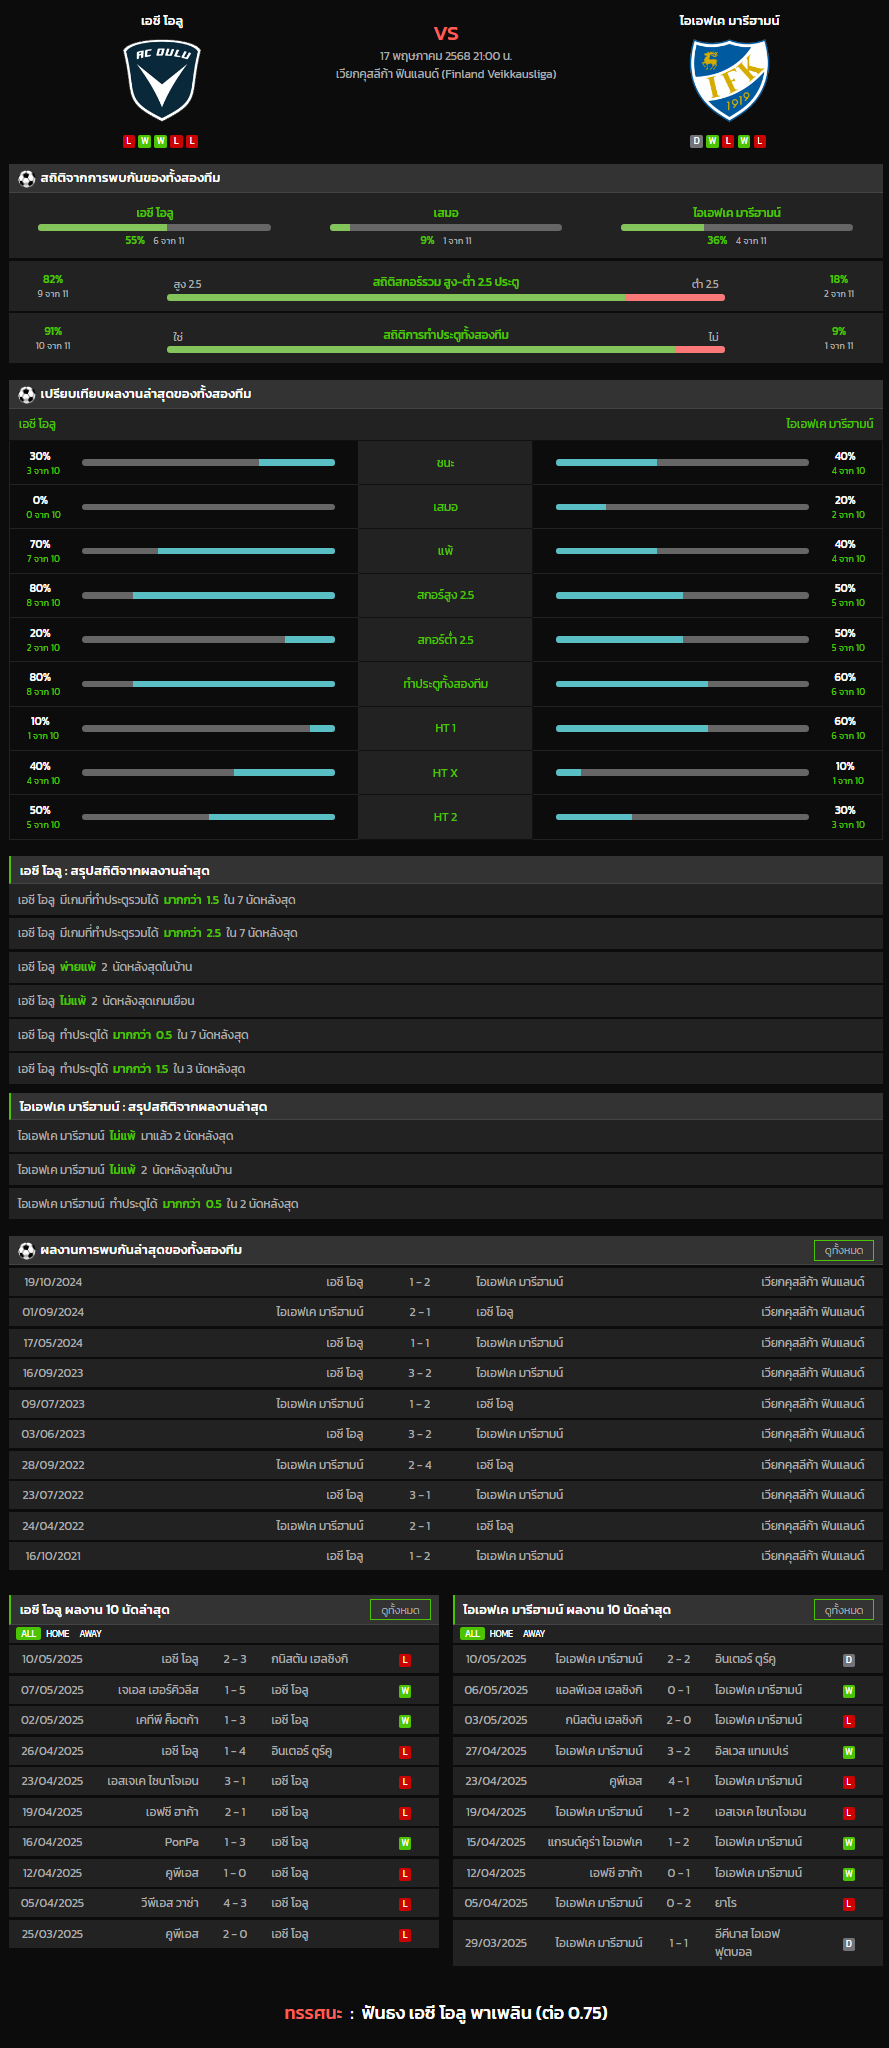Click the L badge in the คูพีเอส 4-1 row

tap(849, 1782)
